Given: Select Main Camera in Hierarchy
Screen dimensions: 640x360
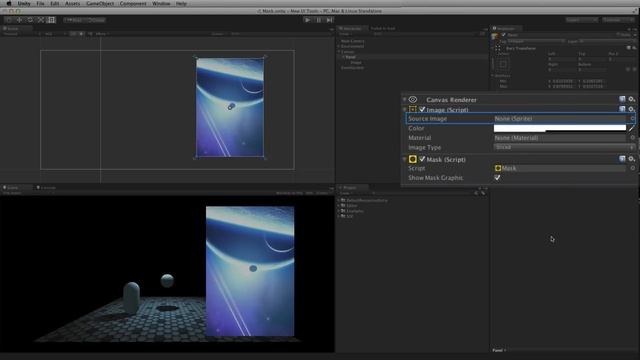Looking at the screenshot, I should point(353,41).
